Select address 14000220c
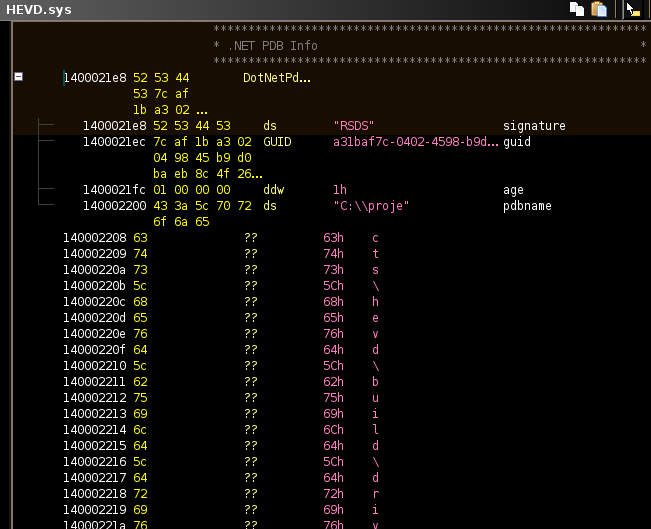651x529 pixels. pyautogui.click(x=95, y=302)
